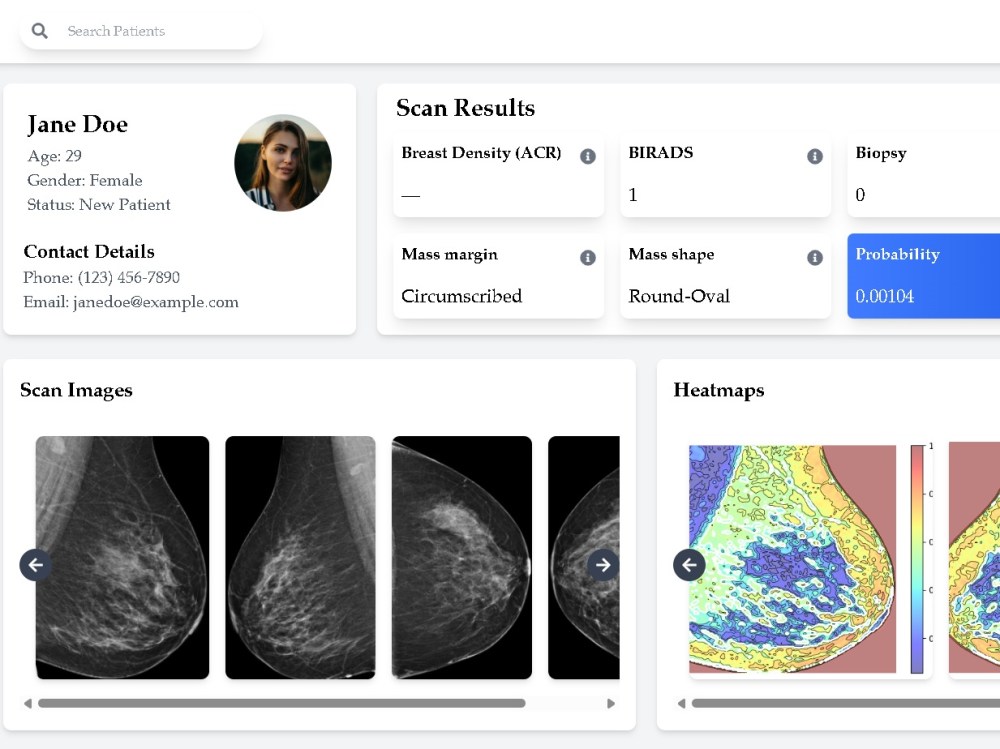The height and width of the screenshot is (749, 1000).
Task: Click Jane Doe's profile photo
Action: pos(283,163)
